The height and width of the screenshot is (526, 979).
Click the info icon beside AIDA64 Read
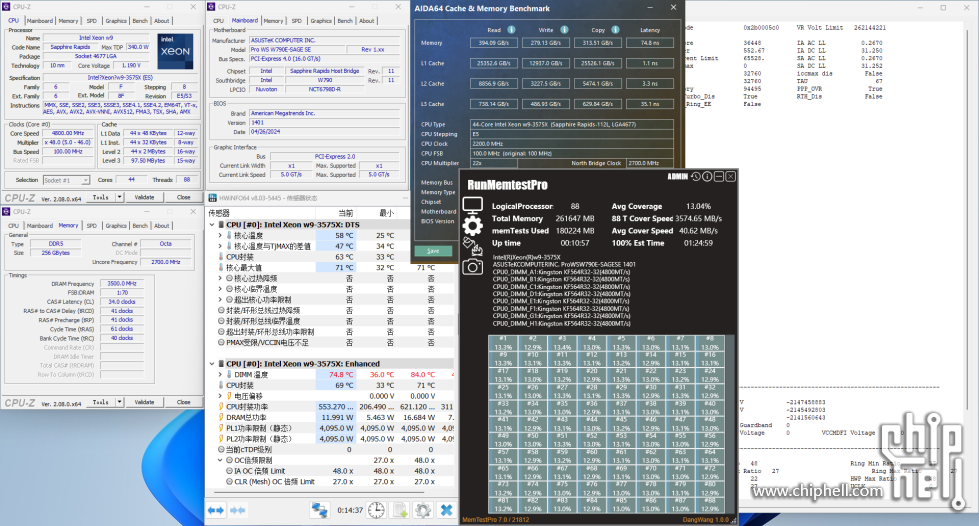point(511,29)
